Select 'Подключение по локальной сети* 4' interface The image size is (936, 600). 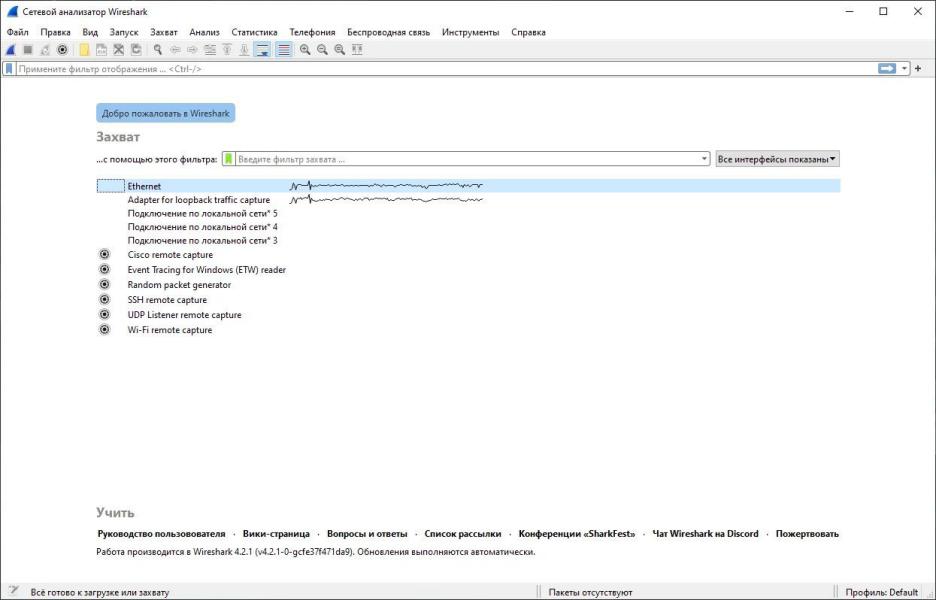(468, 227)
